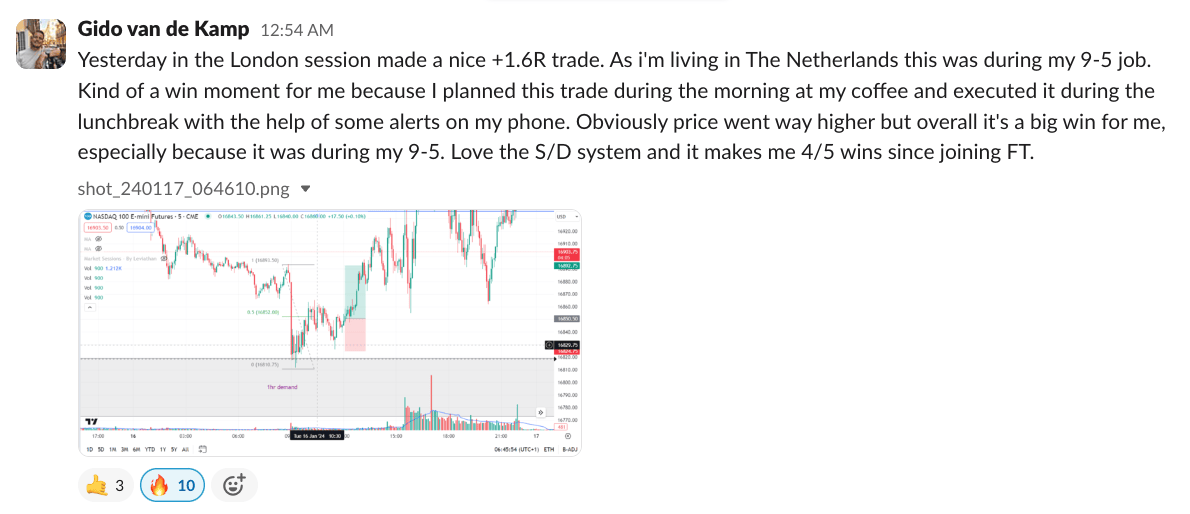
Task: Add a new emoji reaction
Action: click(x=233, y=486)
